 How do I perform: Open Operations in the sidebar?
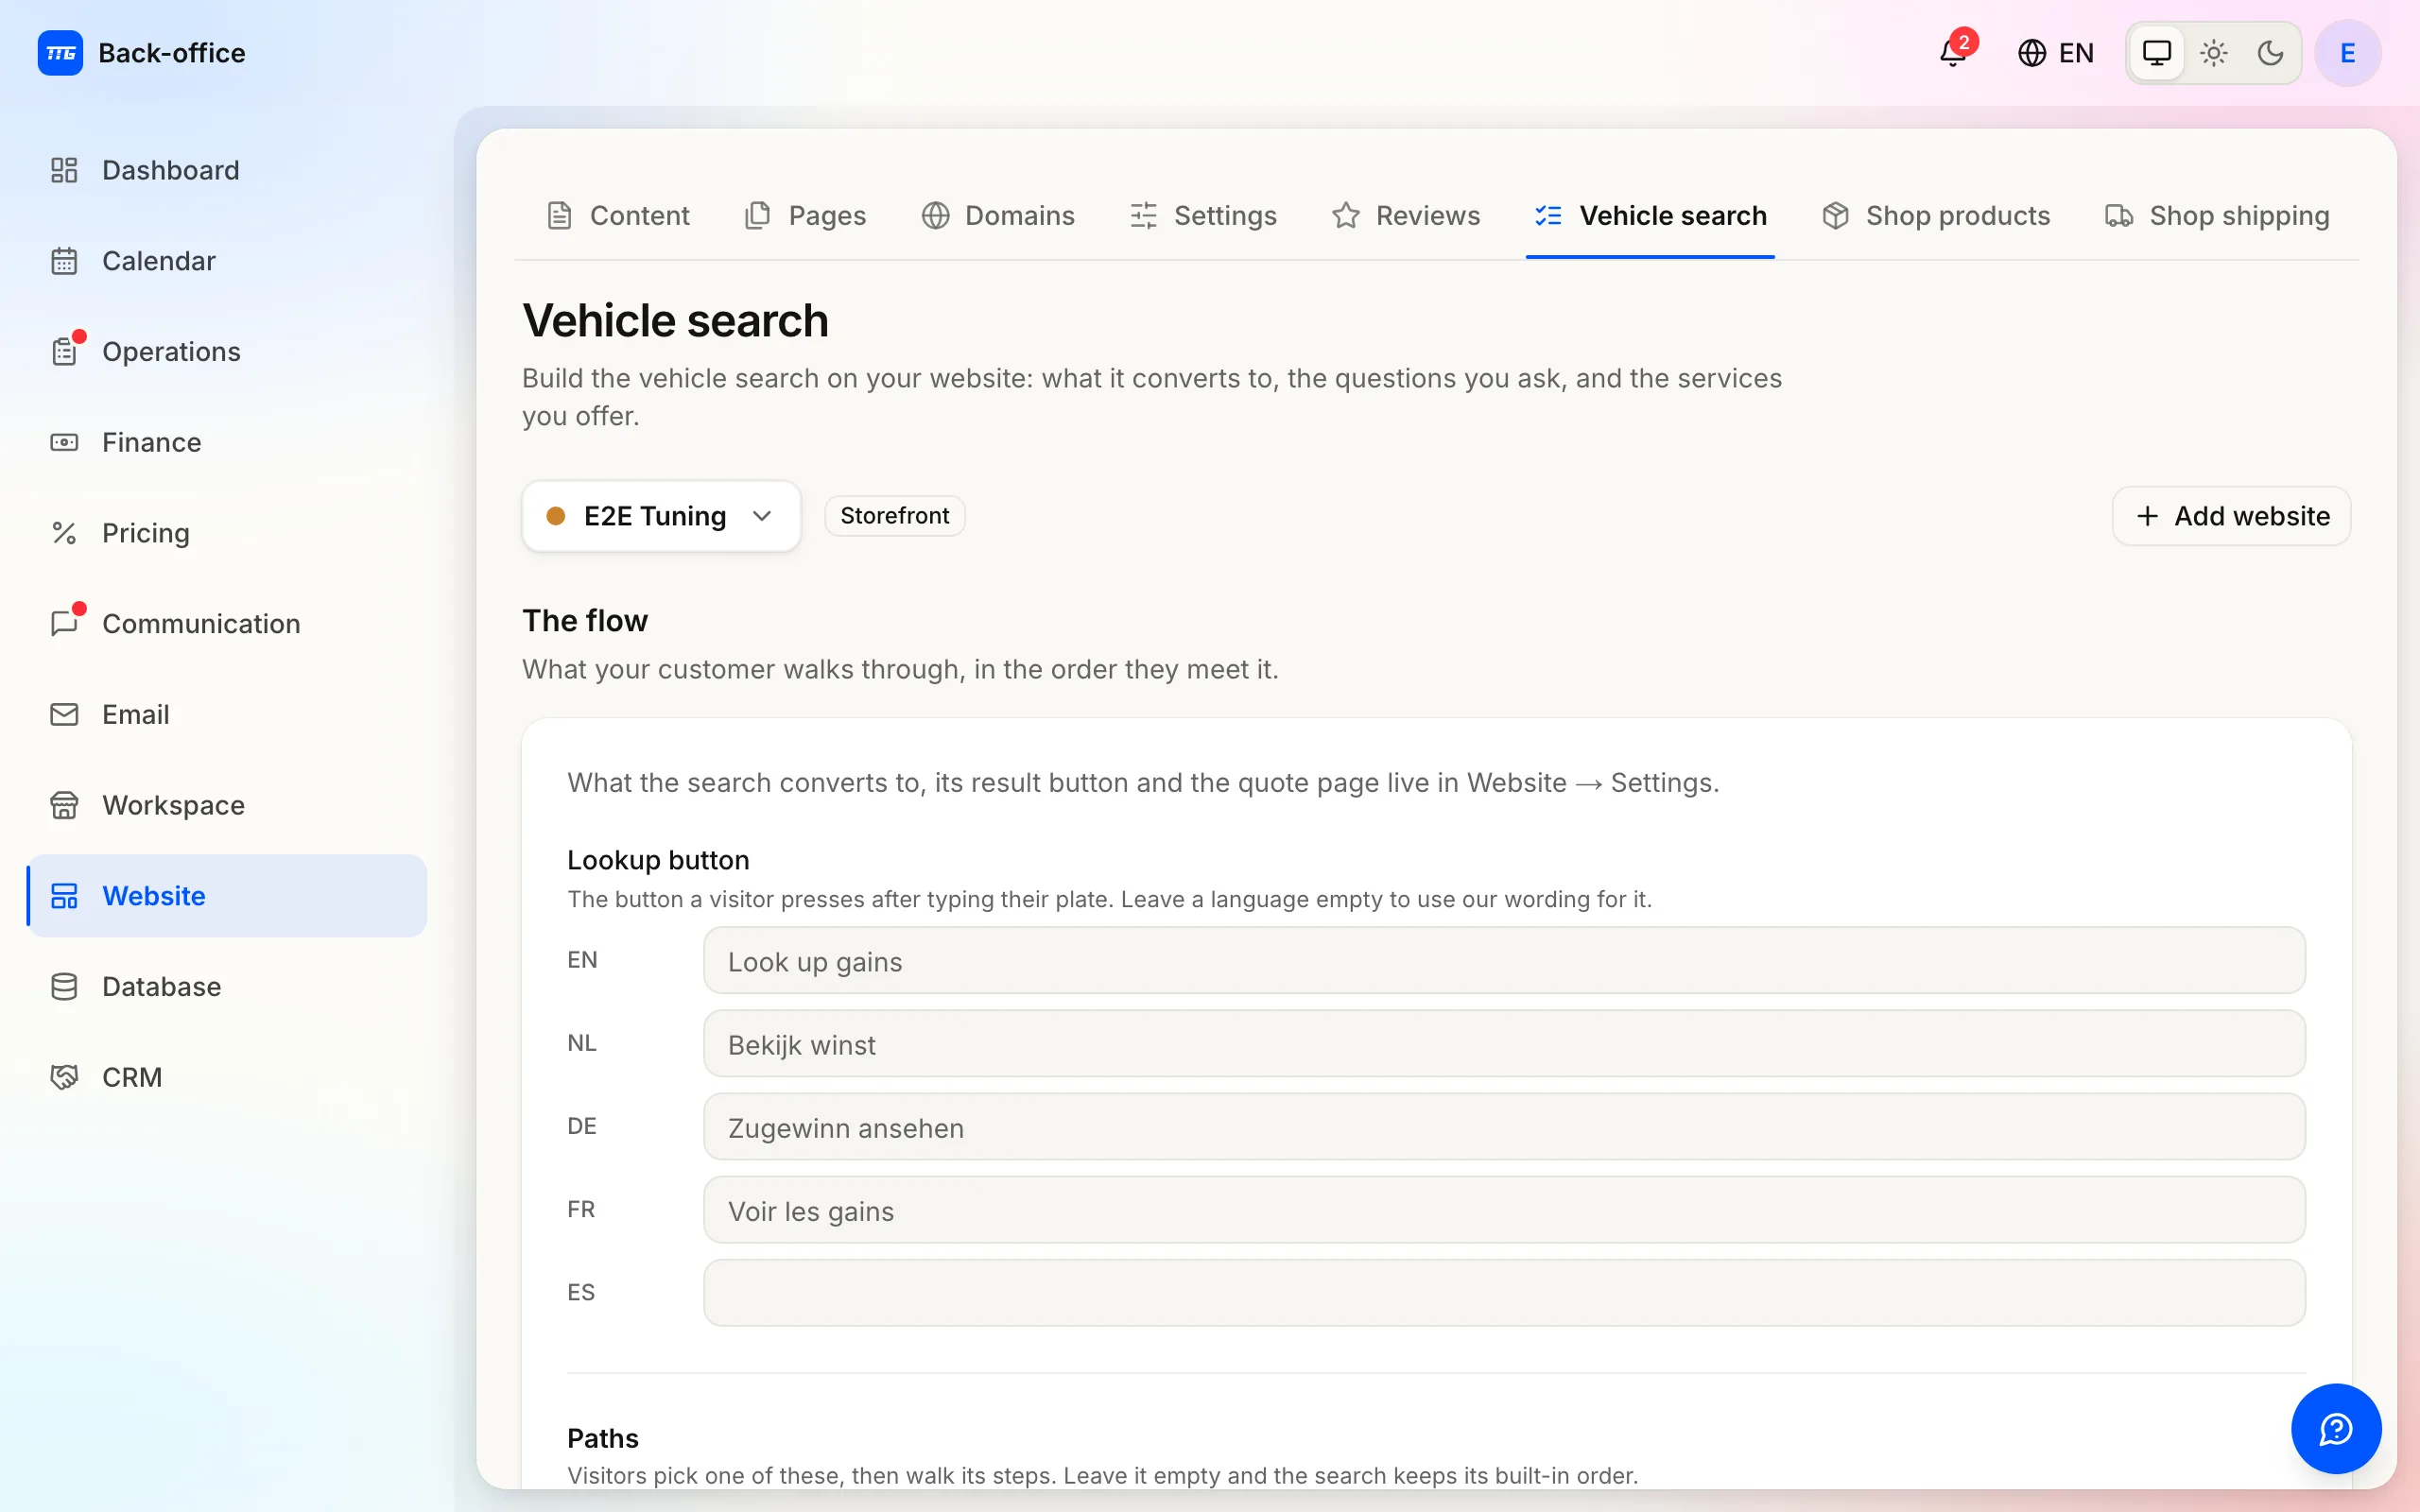tap(227, 352)
